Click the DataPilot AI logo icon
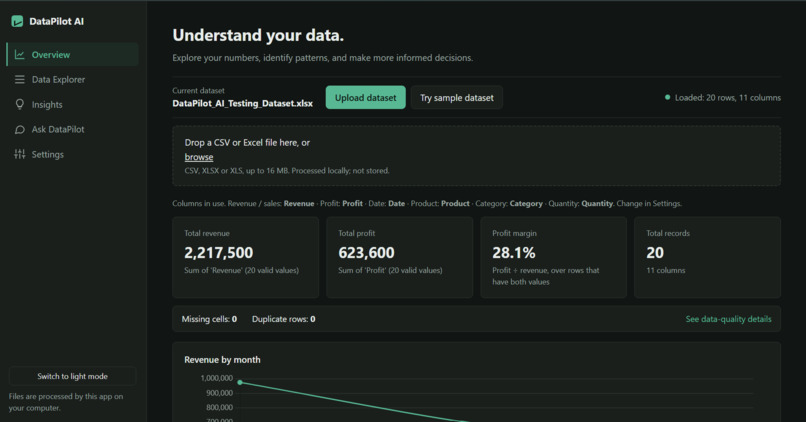 click(x=17, y=21)
